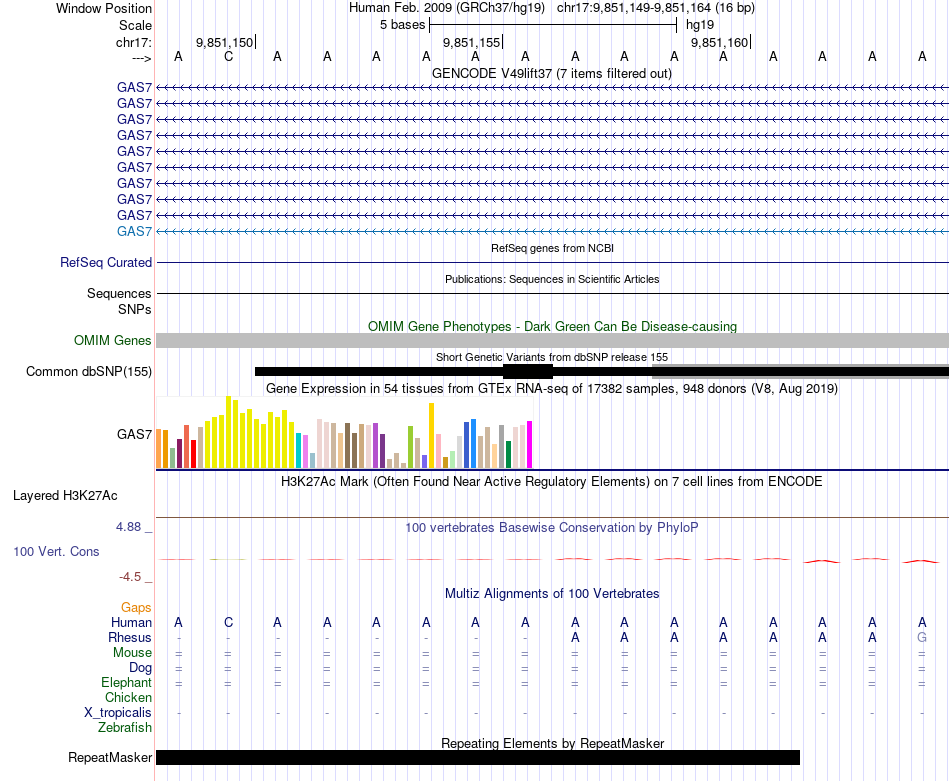Screen dimensions: 950x781
Task: Click the C base in reference sequence
Action: pos(228,56)
